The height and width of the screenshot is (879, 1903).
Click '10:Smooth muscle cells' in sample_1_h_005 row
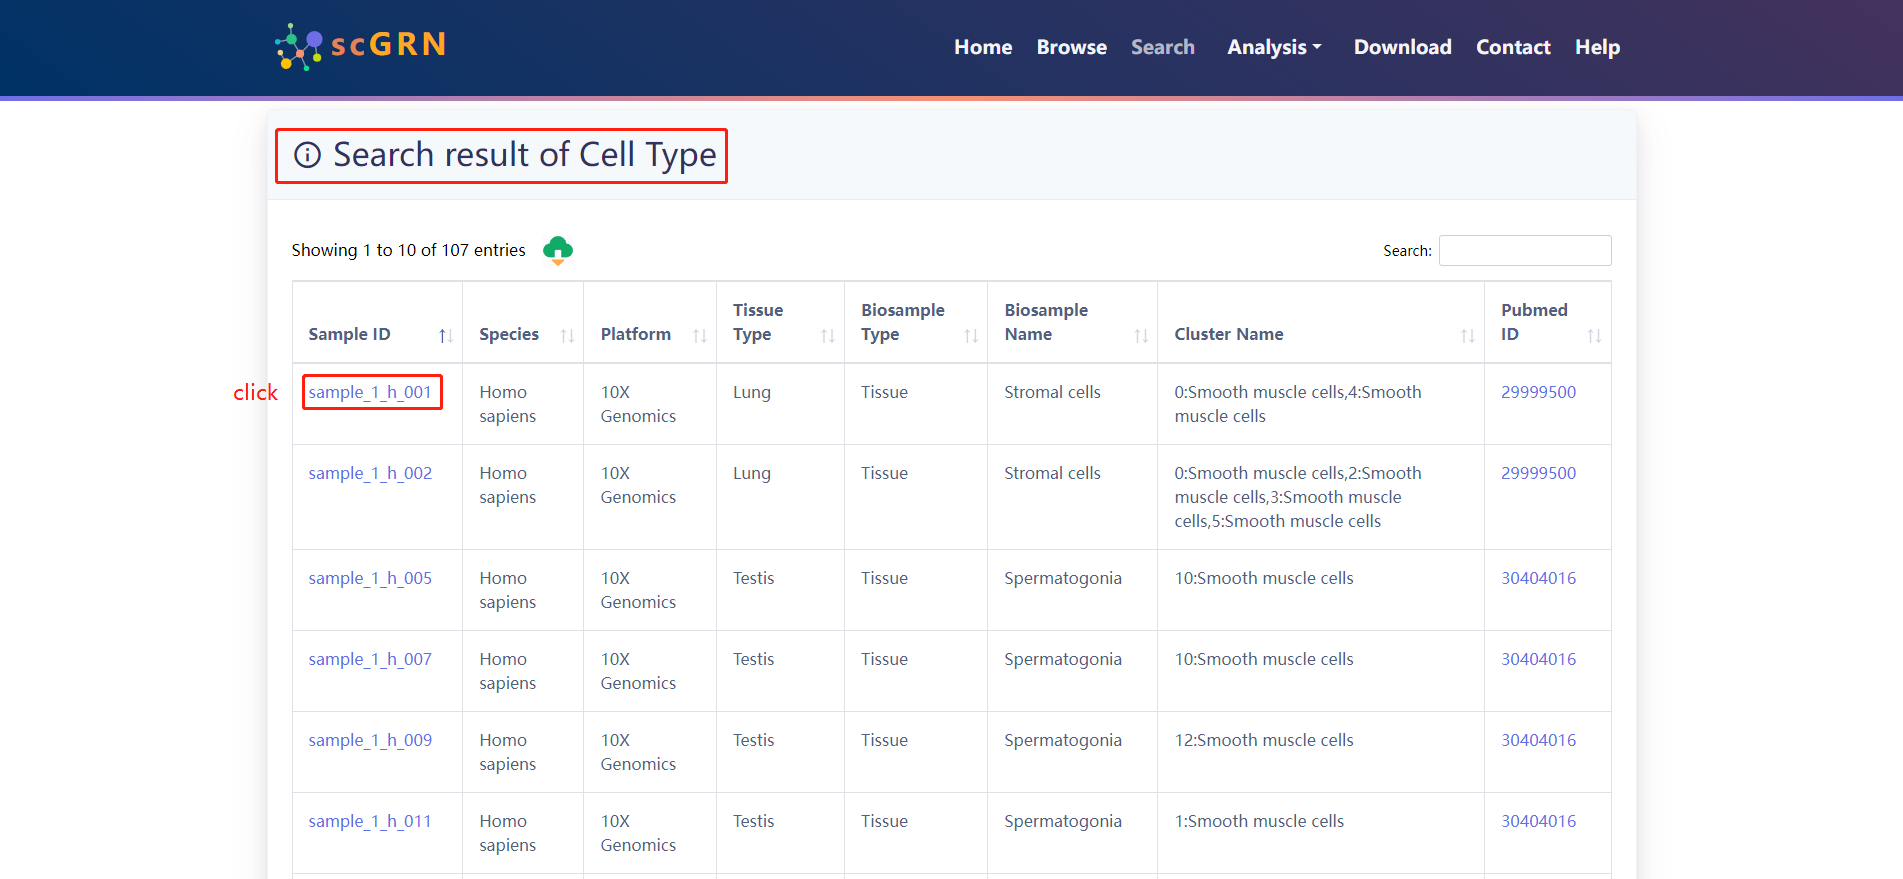(1264, 578)
